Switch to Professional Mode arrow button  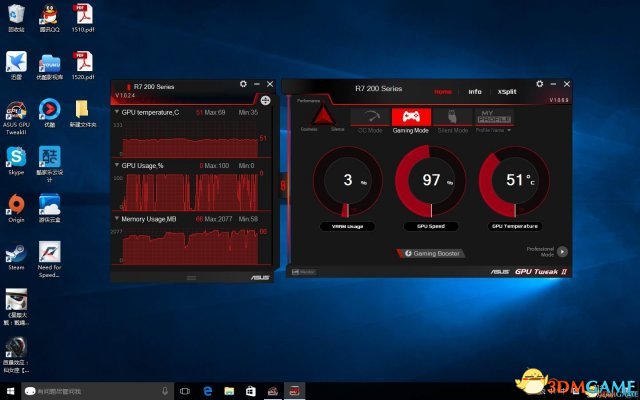coord(562,252)
